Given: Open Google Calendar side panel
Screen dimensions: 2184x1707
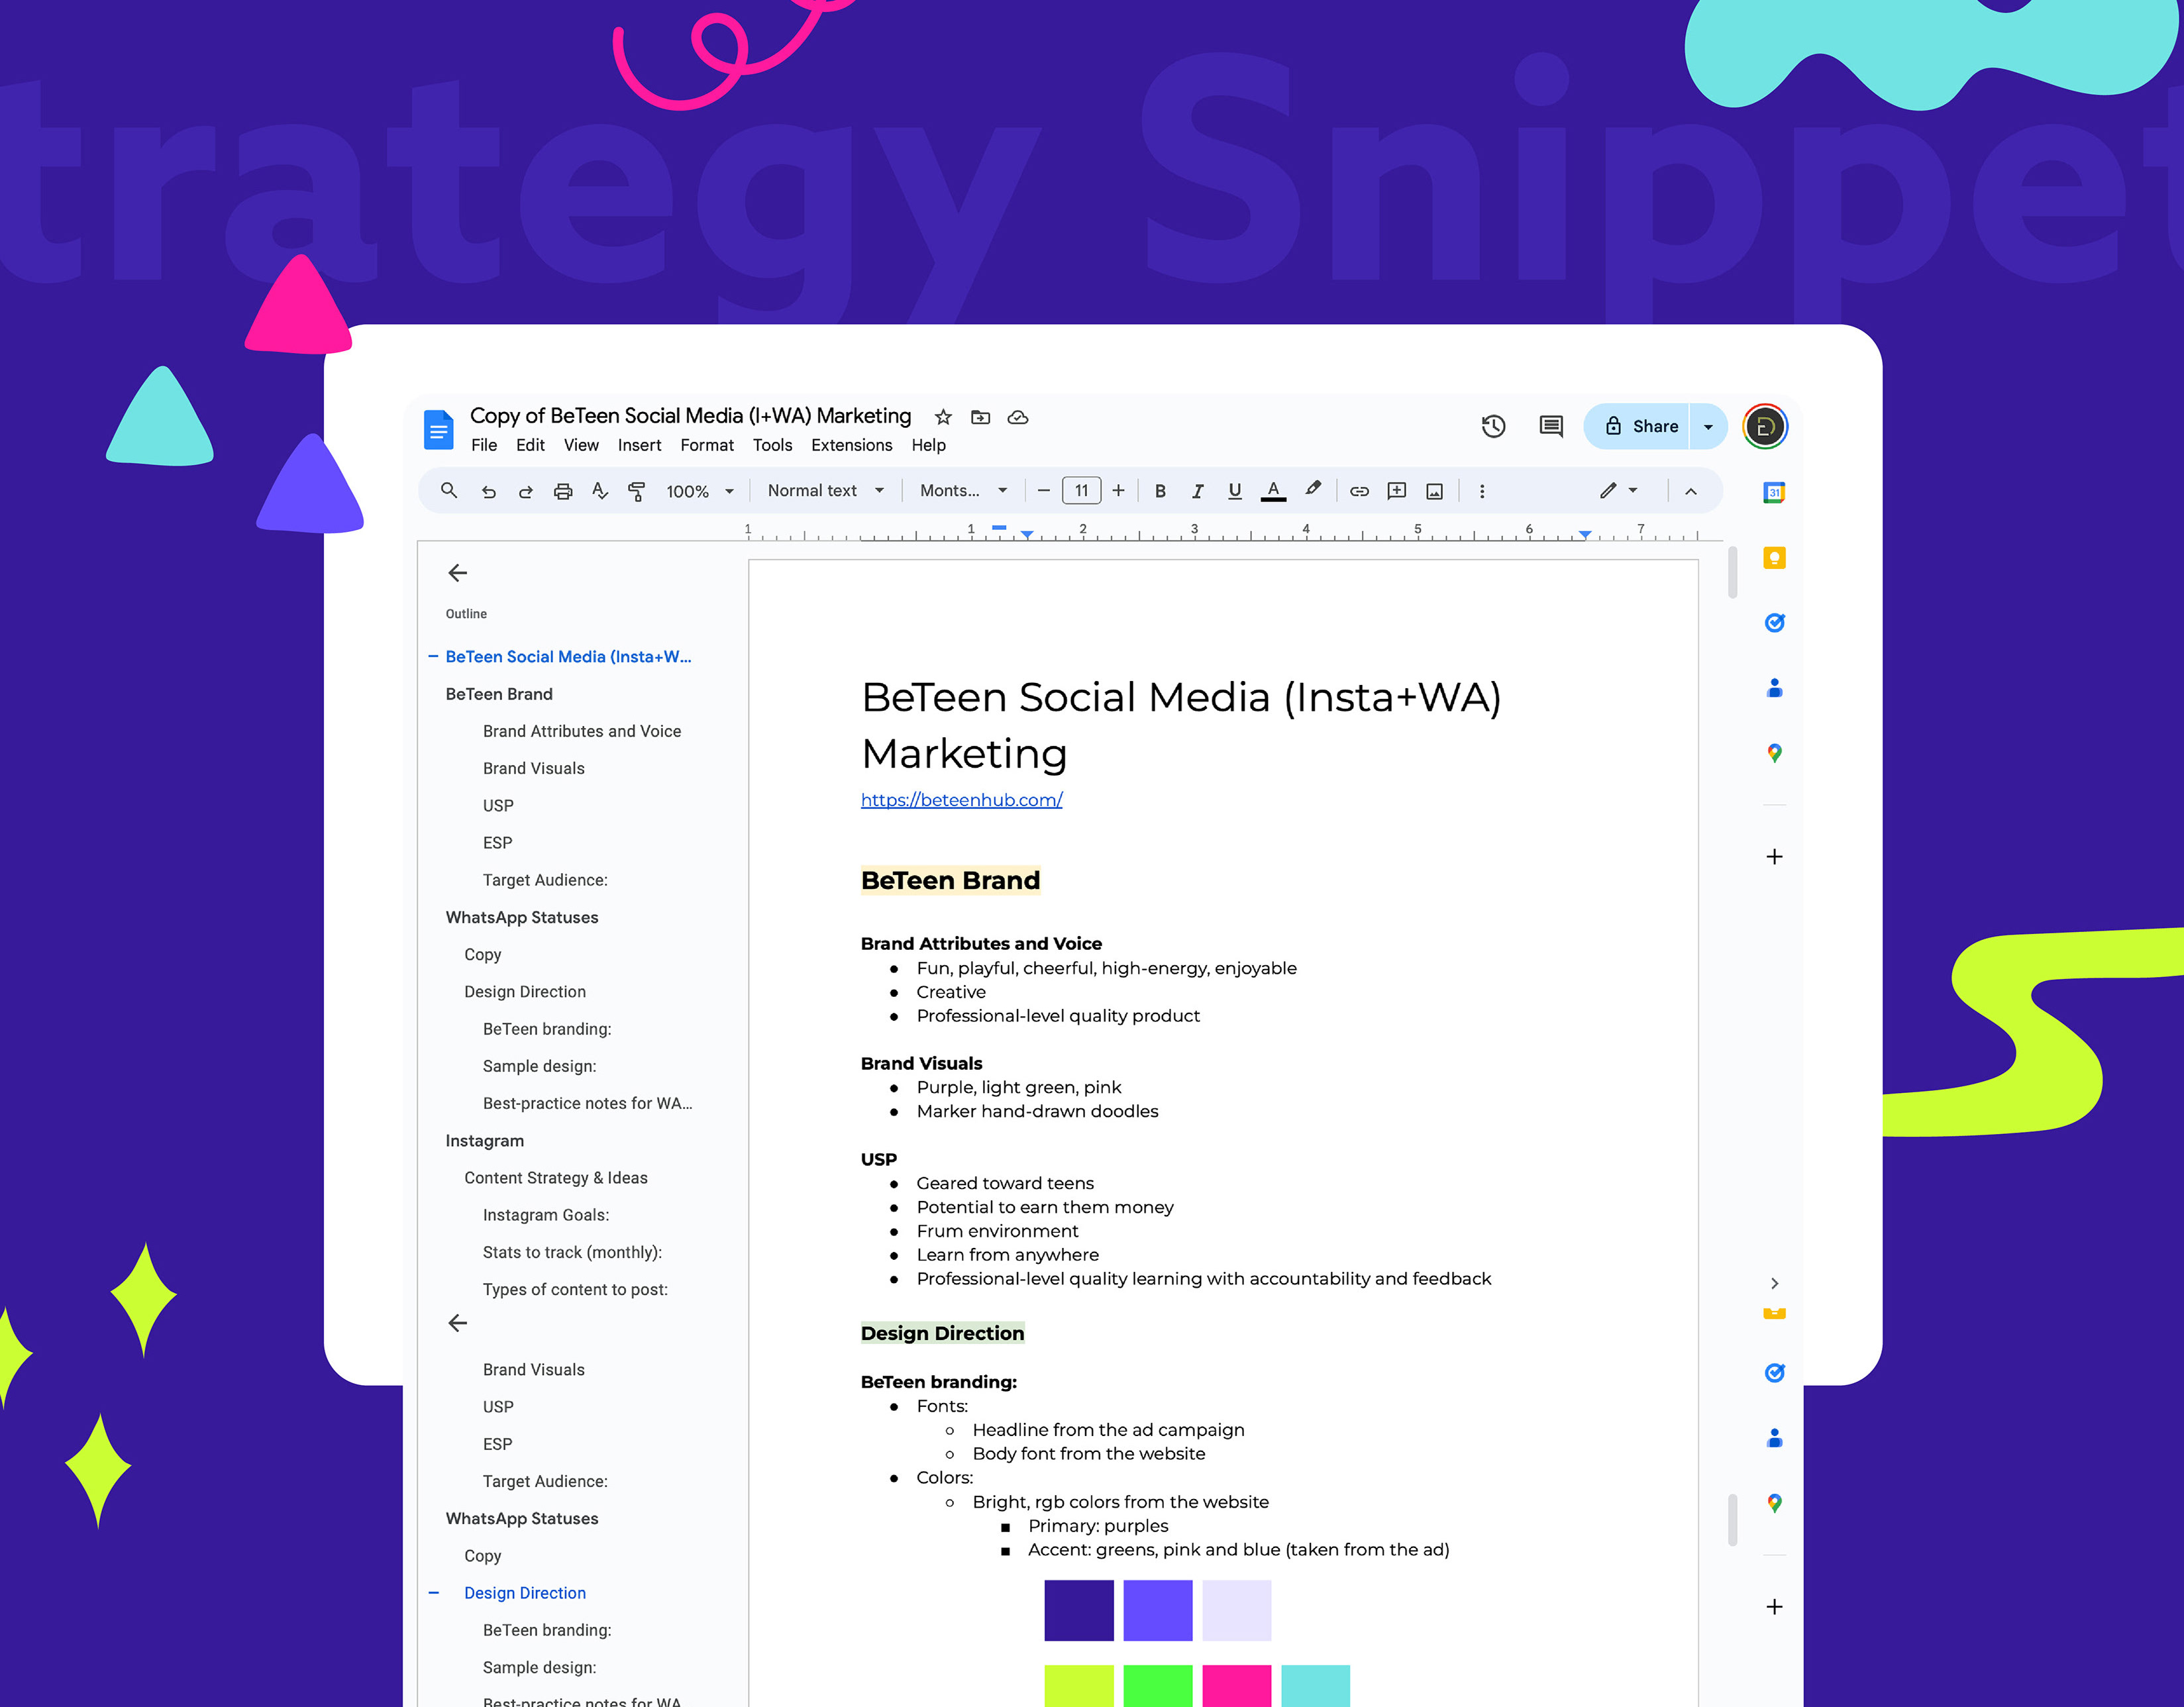Looking at the screenshot, I should tap(1774, 492).
